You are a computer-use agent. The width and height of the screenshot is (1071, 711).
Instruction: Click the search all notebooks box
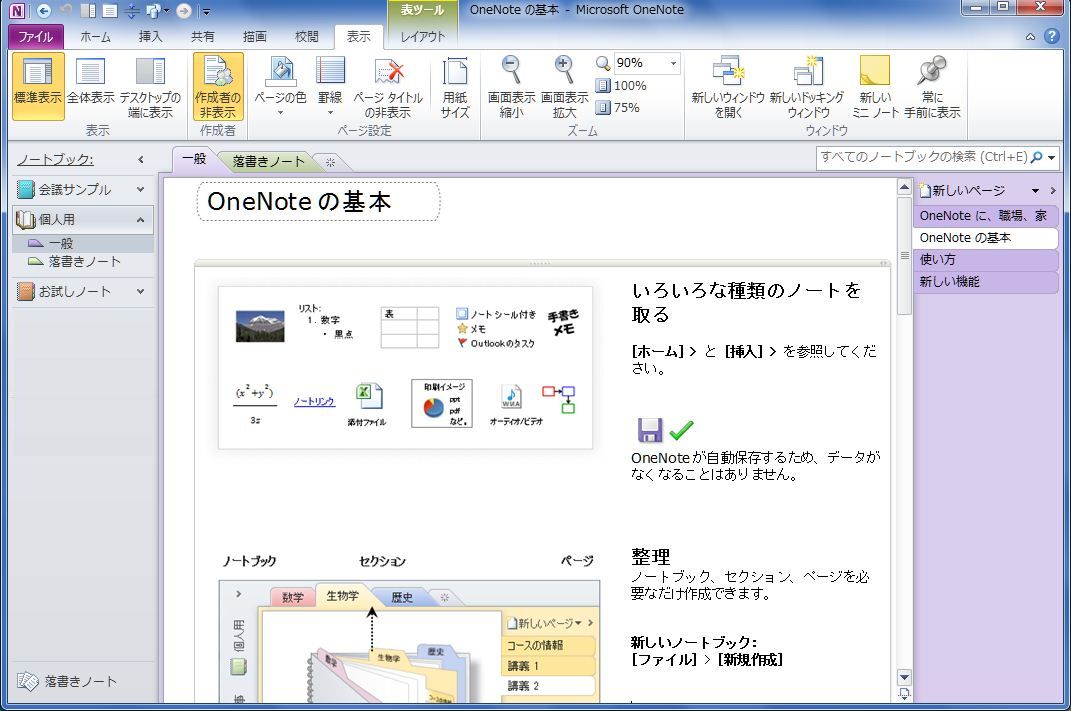[923, 157]
